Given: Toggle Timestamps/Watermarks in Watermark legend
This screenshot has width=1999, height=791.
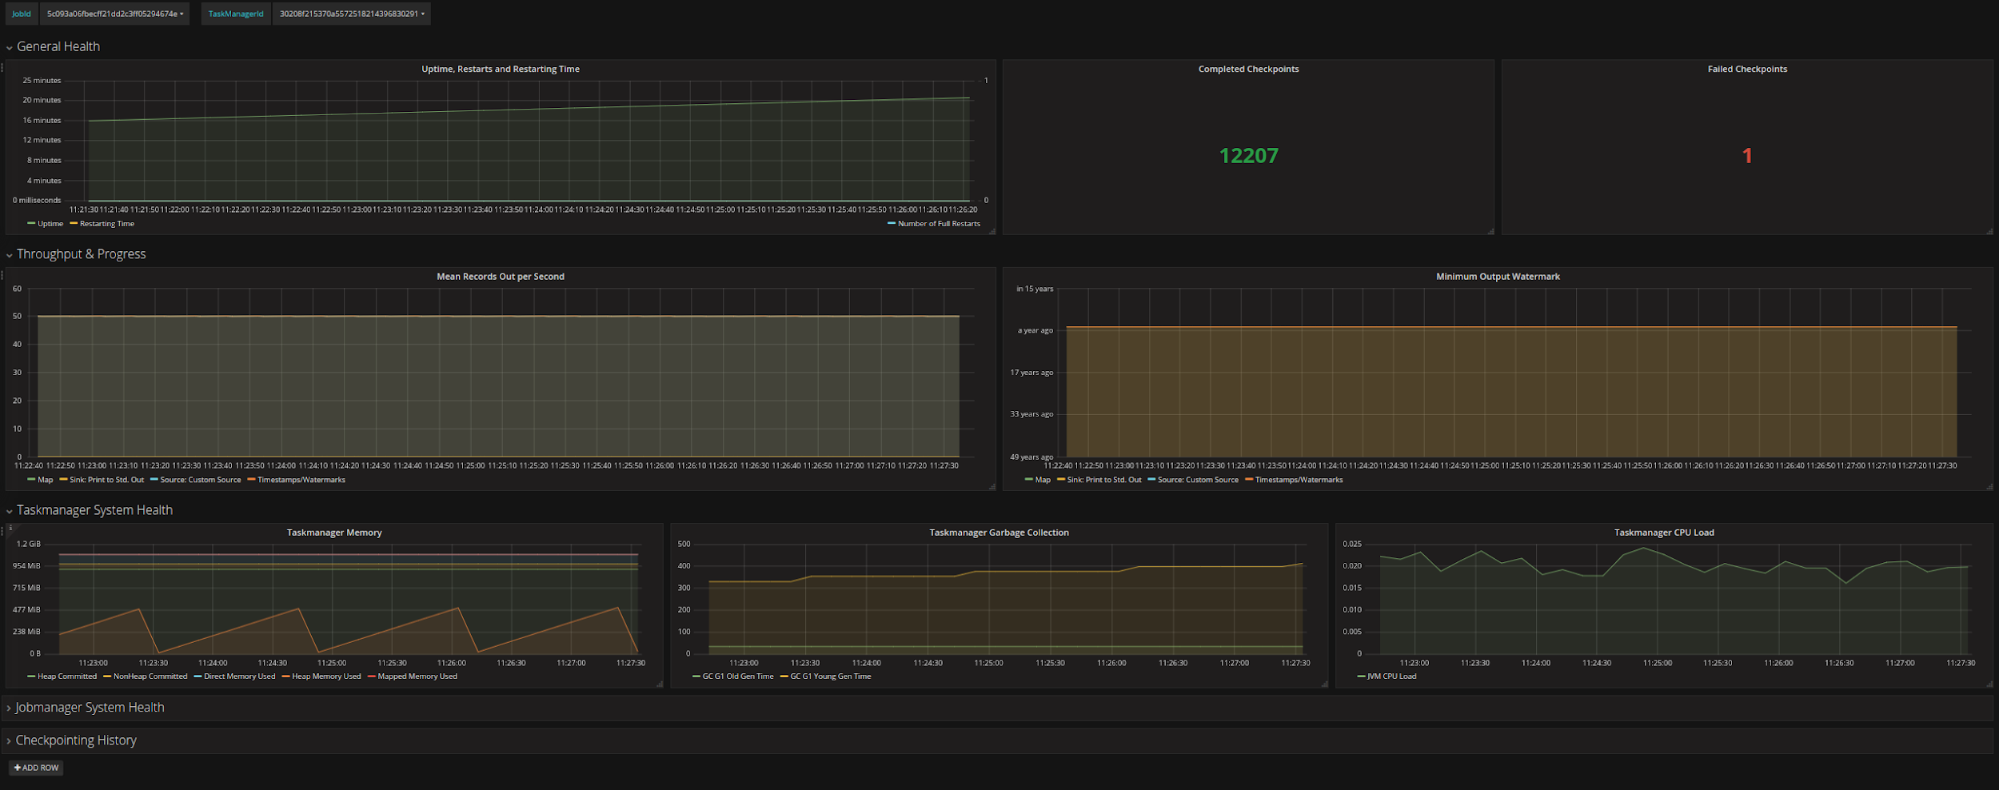Looking at the screenshot, I should pos(1299,480).
